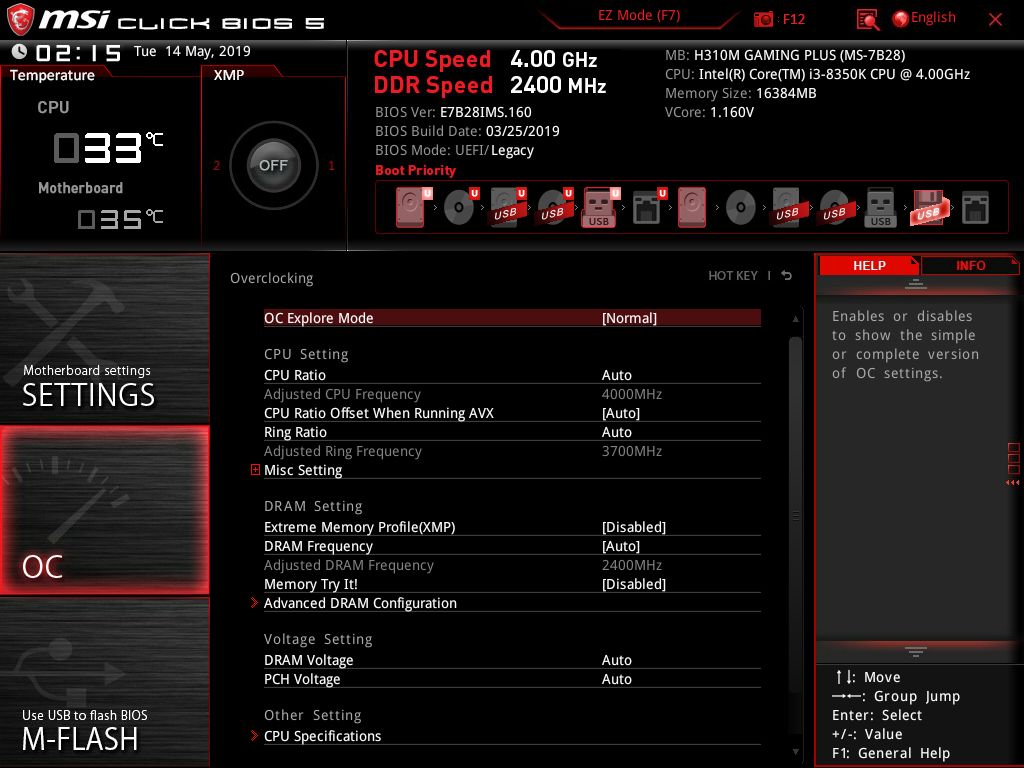Select the UEFI hard disk boot device icon
Image resolution: width=1024 pixels, height=768 pixels.
pyautogui.click(x=413, y=207)
